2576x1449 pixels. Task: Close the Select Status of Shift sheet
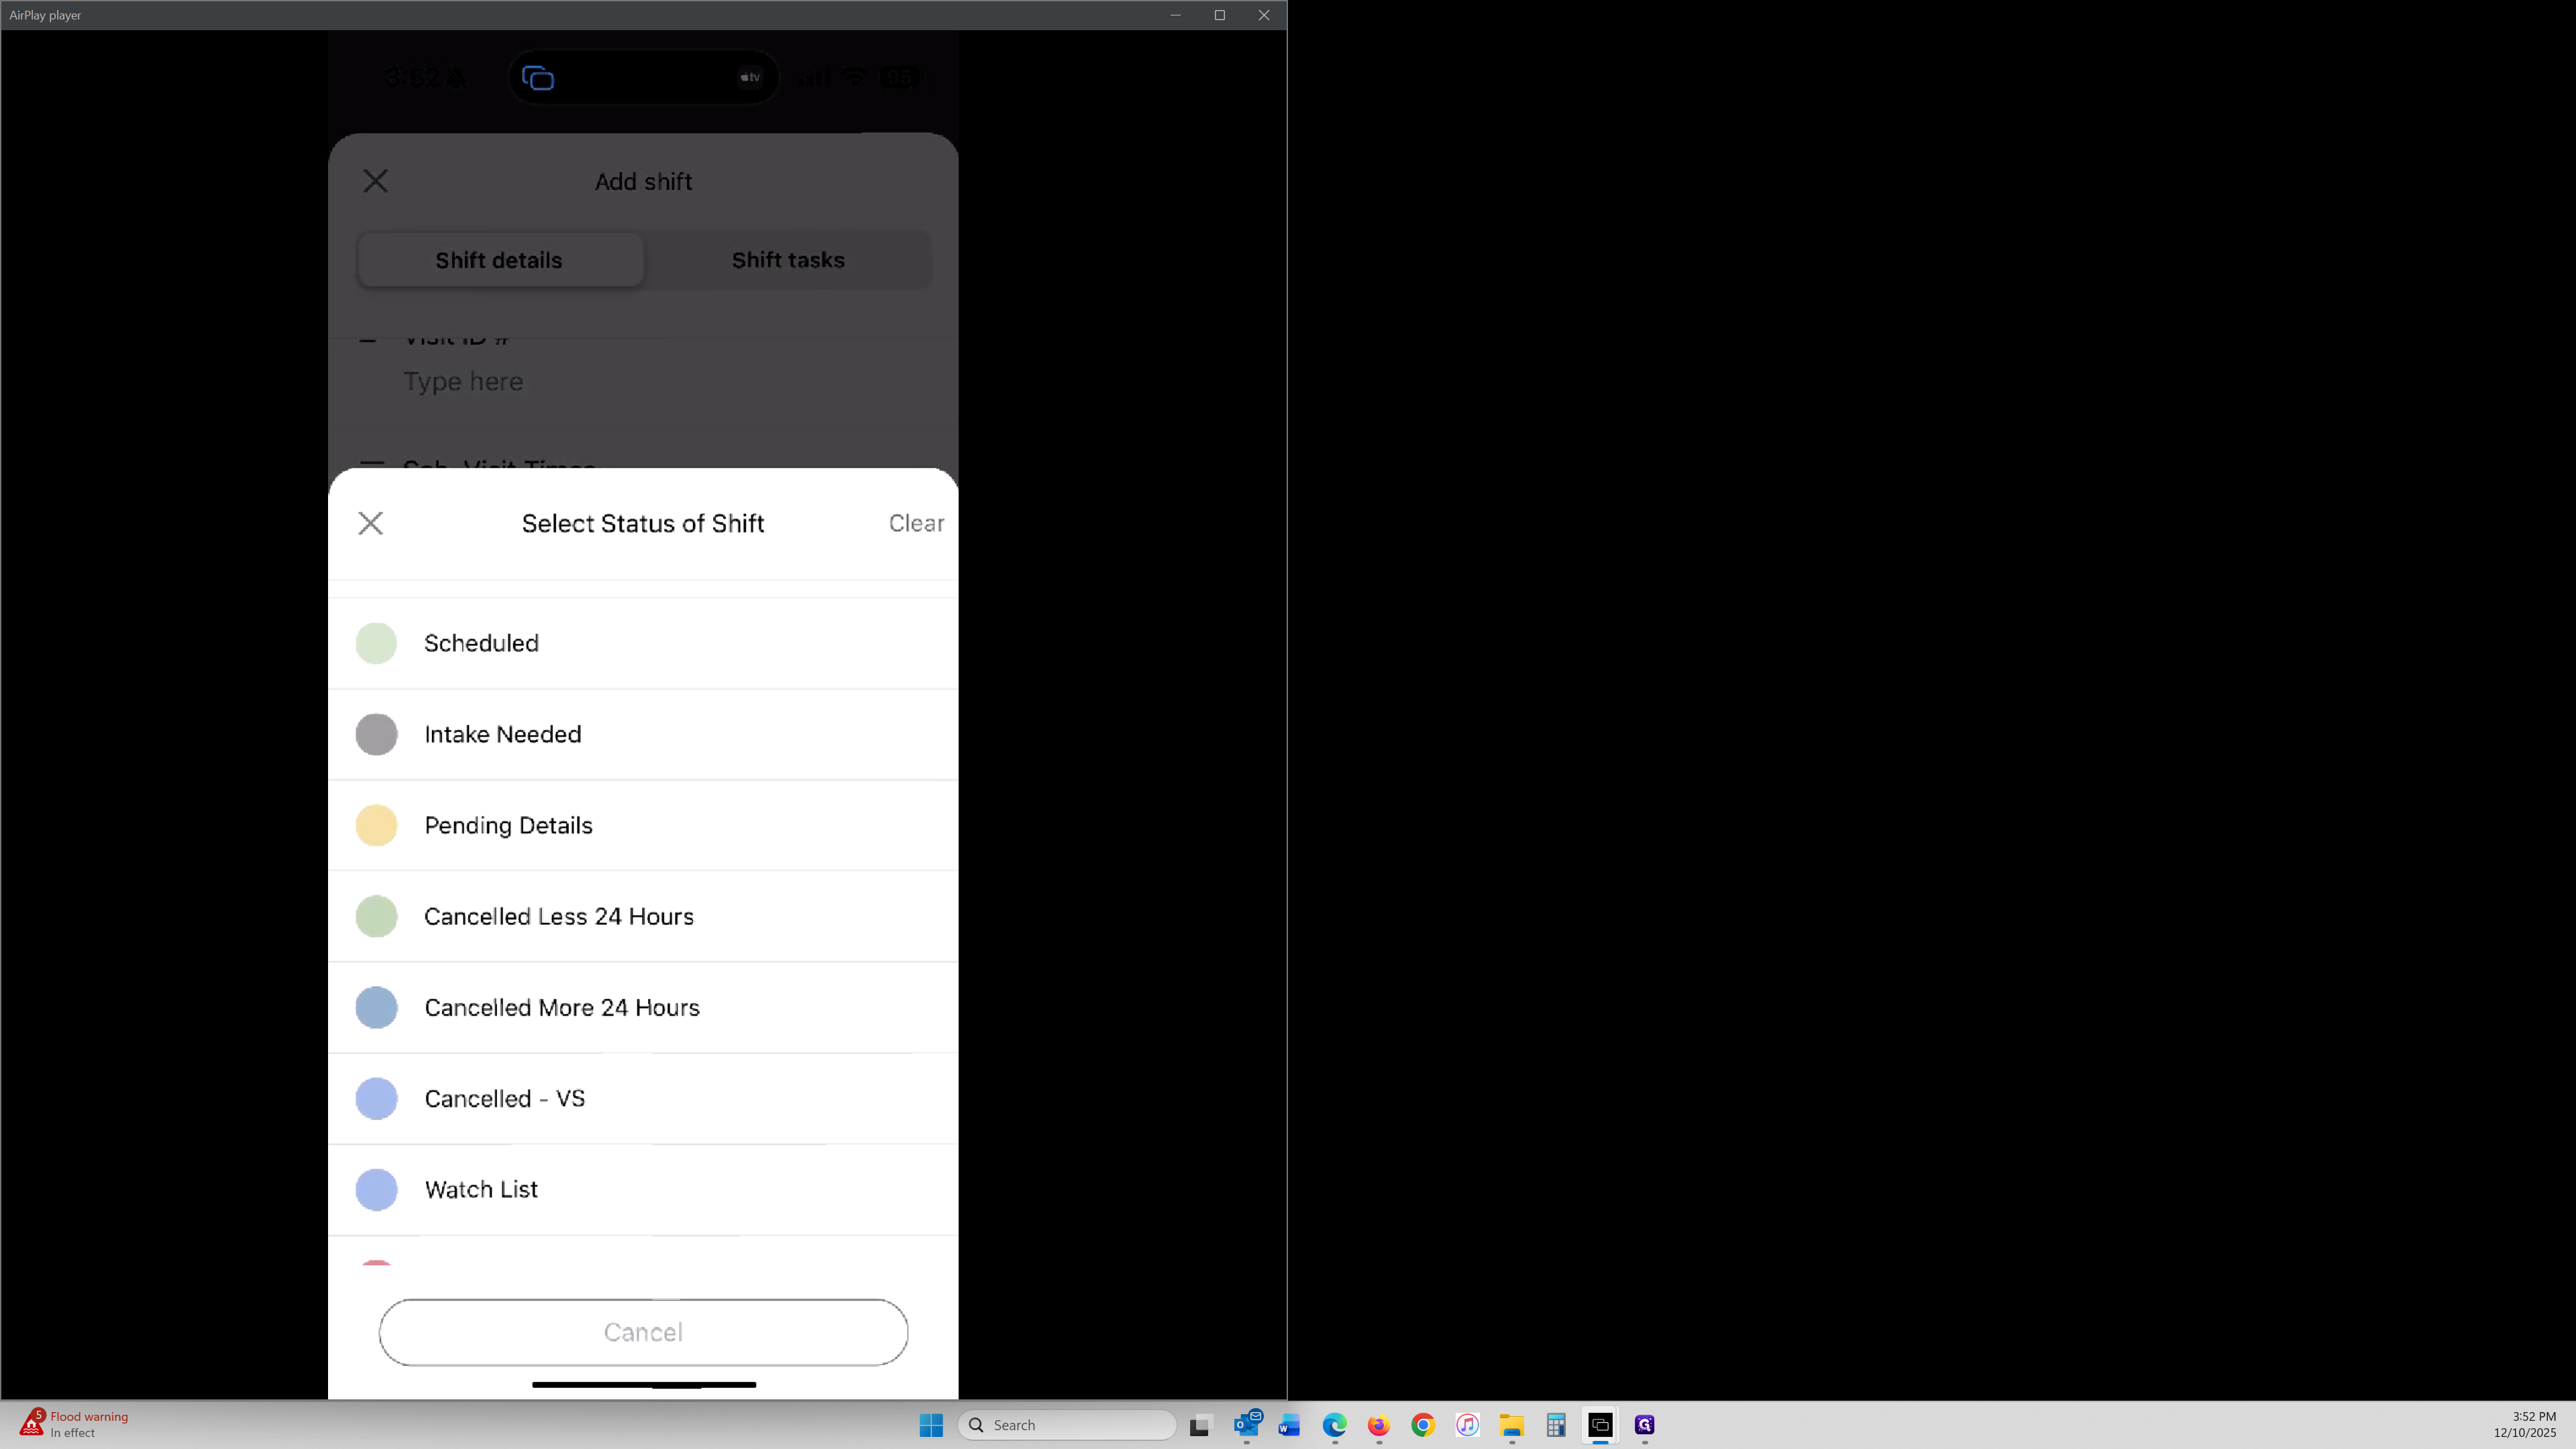370,523
